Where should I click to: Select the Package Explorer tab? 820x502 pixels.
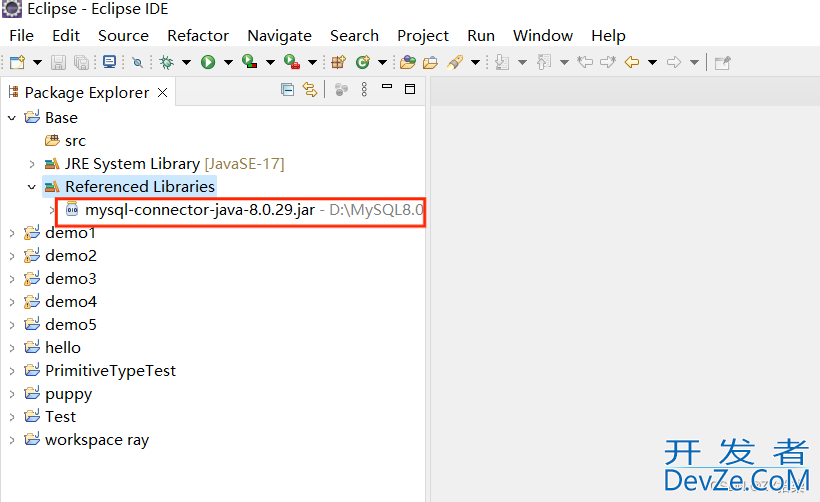click(x=86, y=93)
